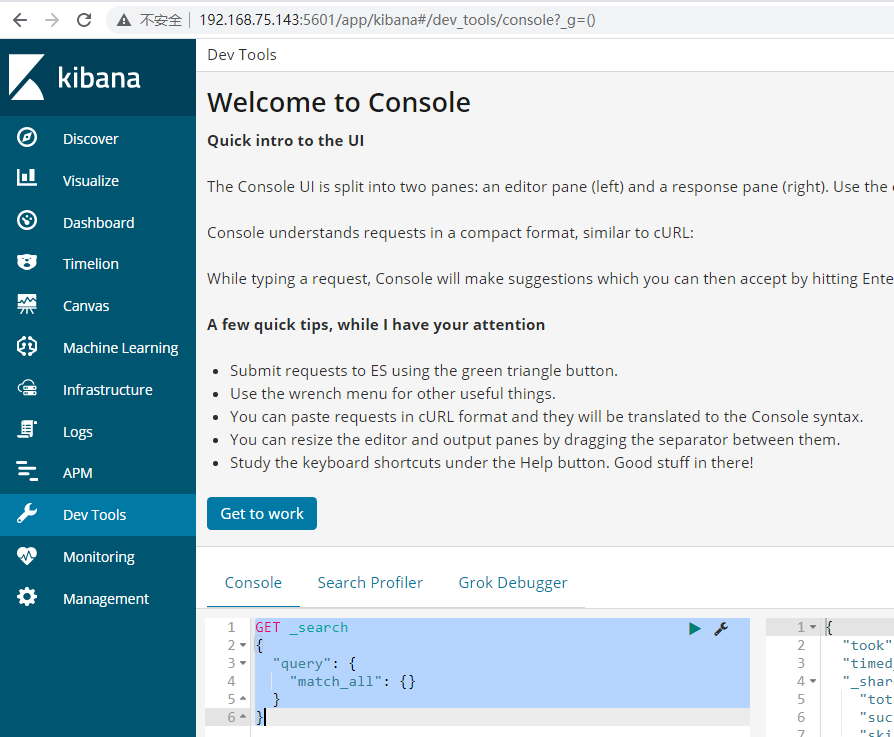Open Visualize bar chart icon
Screen dimensions: 894x737
(27, 178)
